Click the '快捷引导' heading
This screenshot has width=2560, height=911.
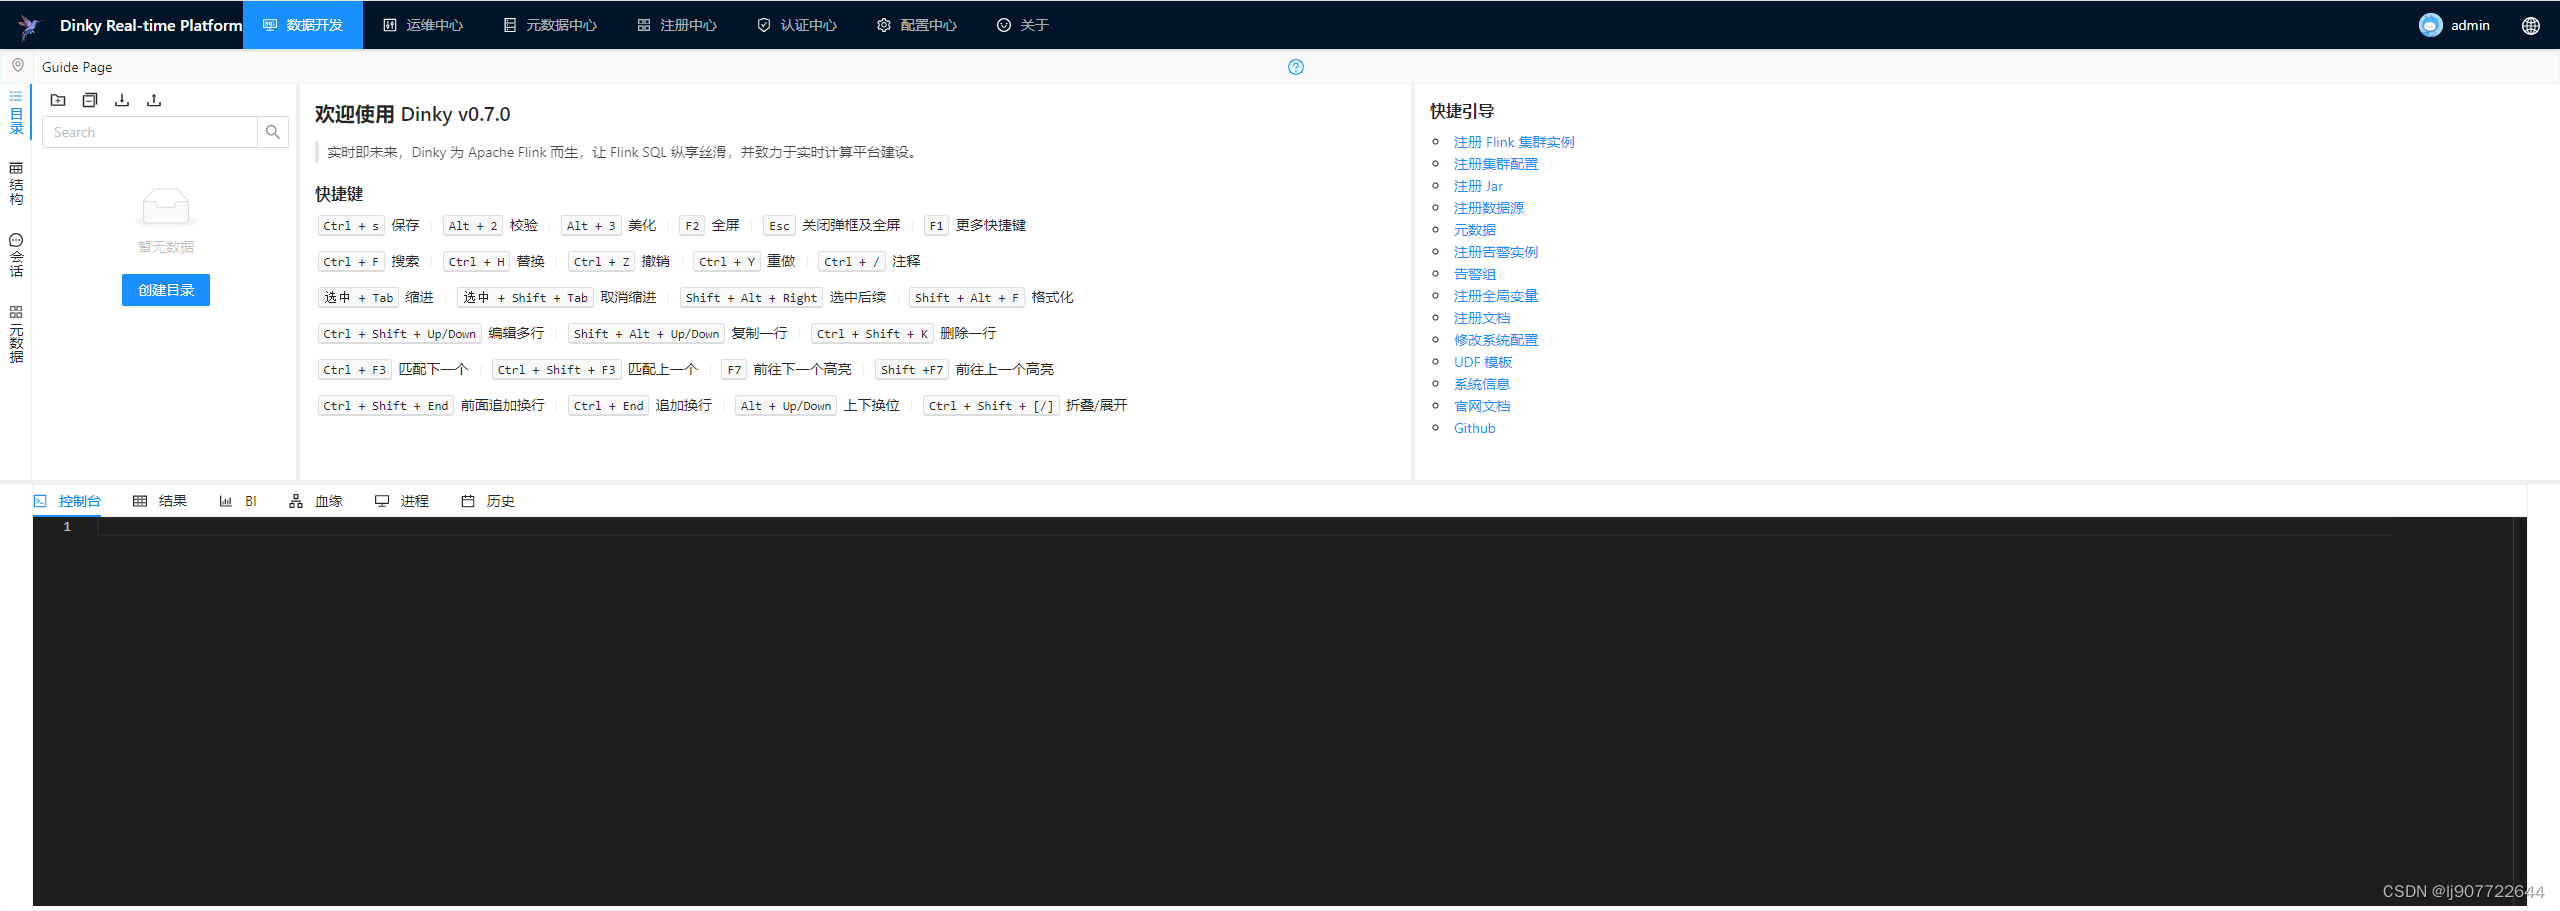(1462, 111)
